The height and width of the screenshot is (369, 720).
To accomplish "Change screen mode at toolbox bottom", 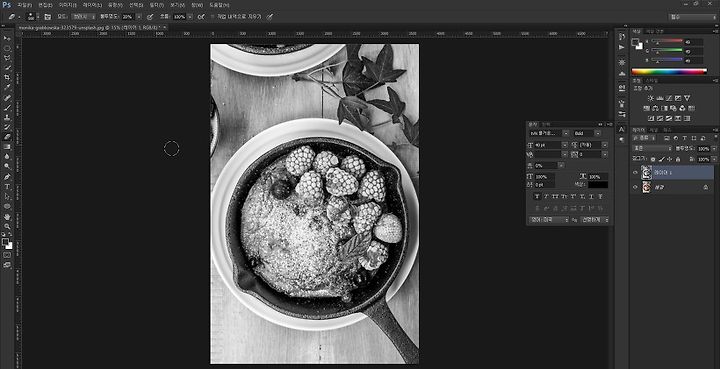I will tap(7, 265).
